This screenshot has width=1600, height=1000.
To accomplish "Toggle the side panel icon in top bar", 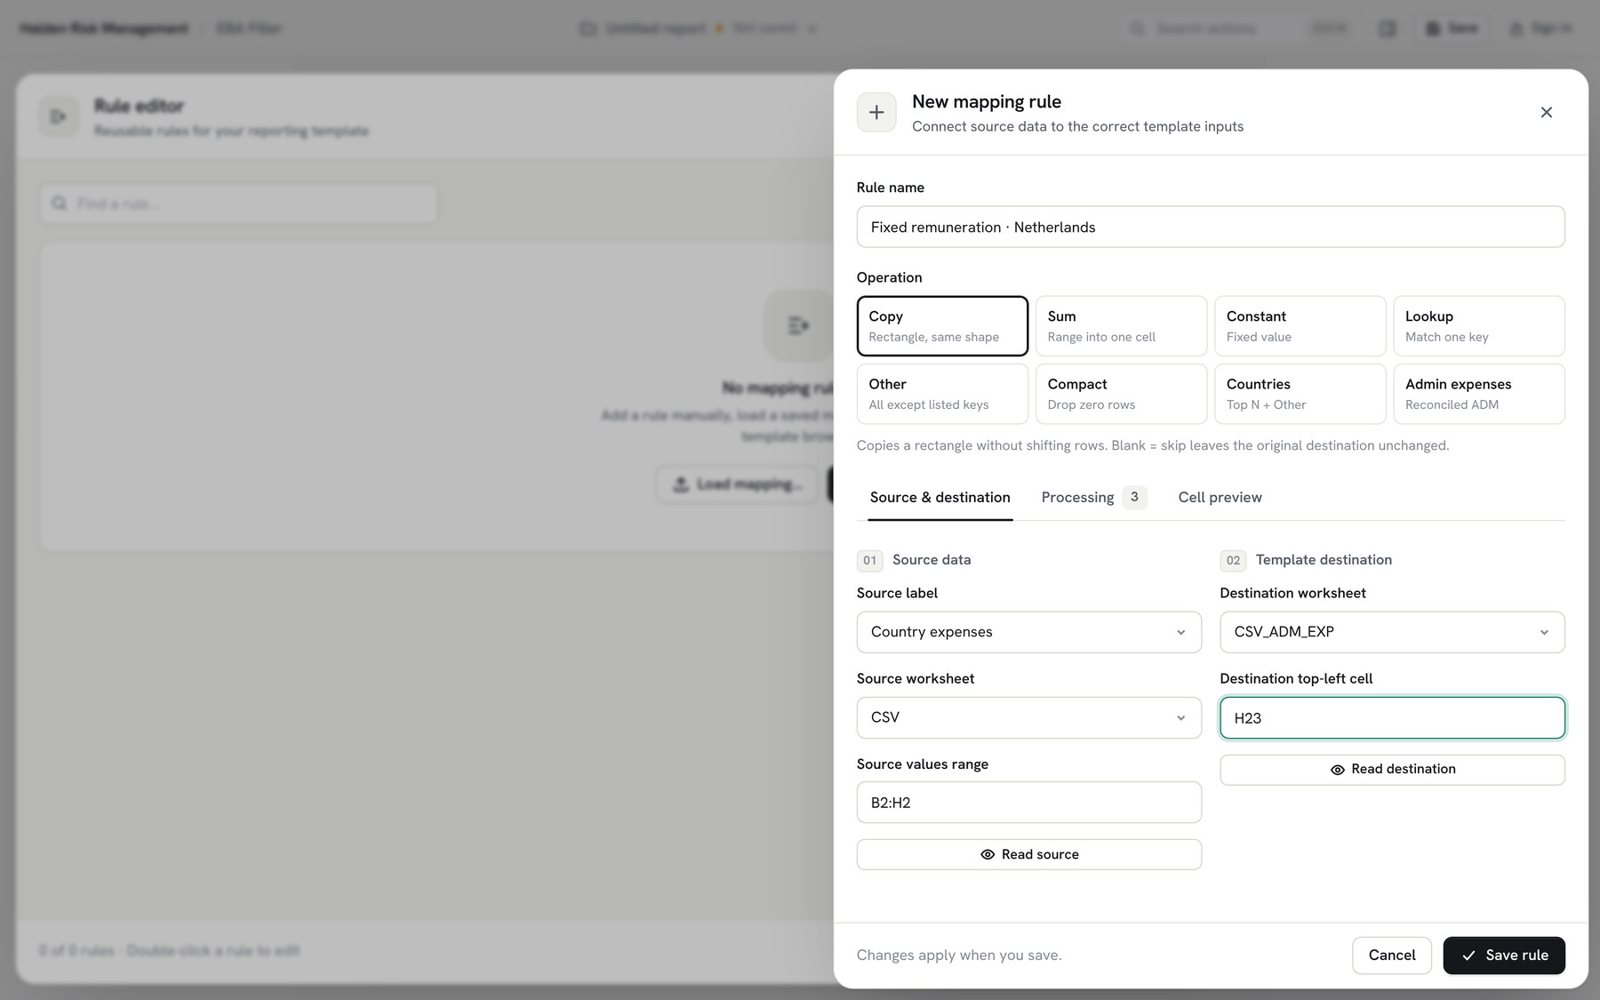I will [1387, 28].
